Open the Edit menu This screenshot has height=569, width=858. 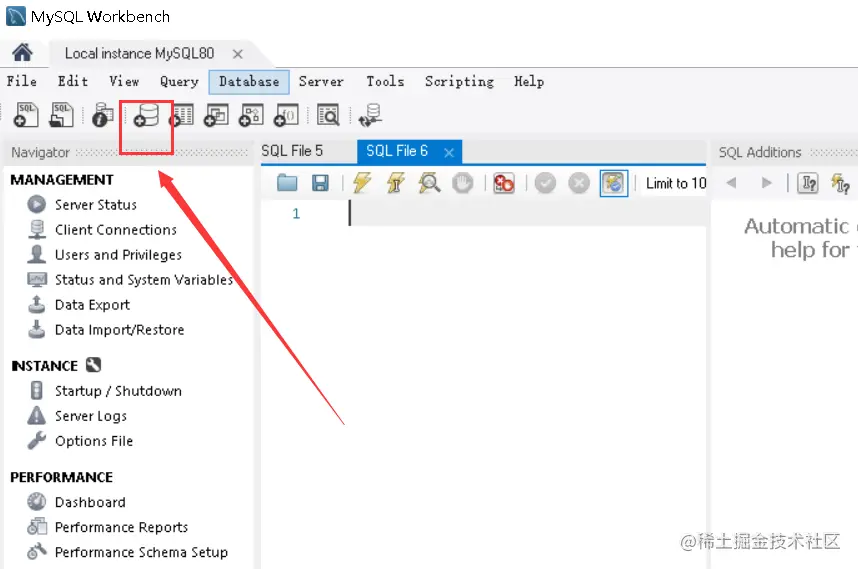pyautogui.click(x=73, y=81)
